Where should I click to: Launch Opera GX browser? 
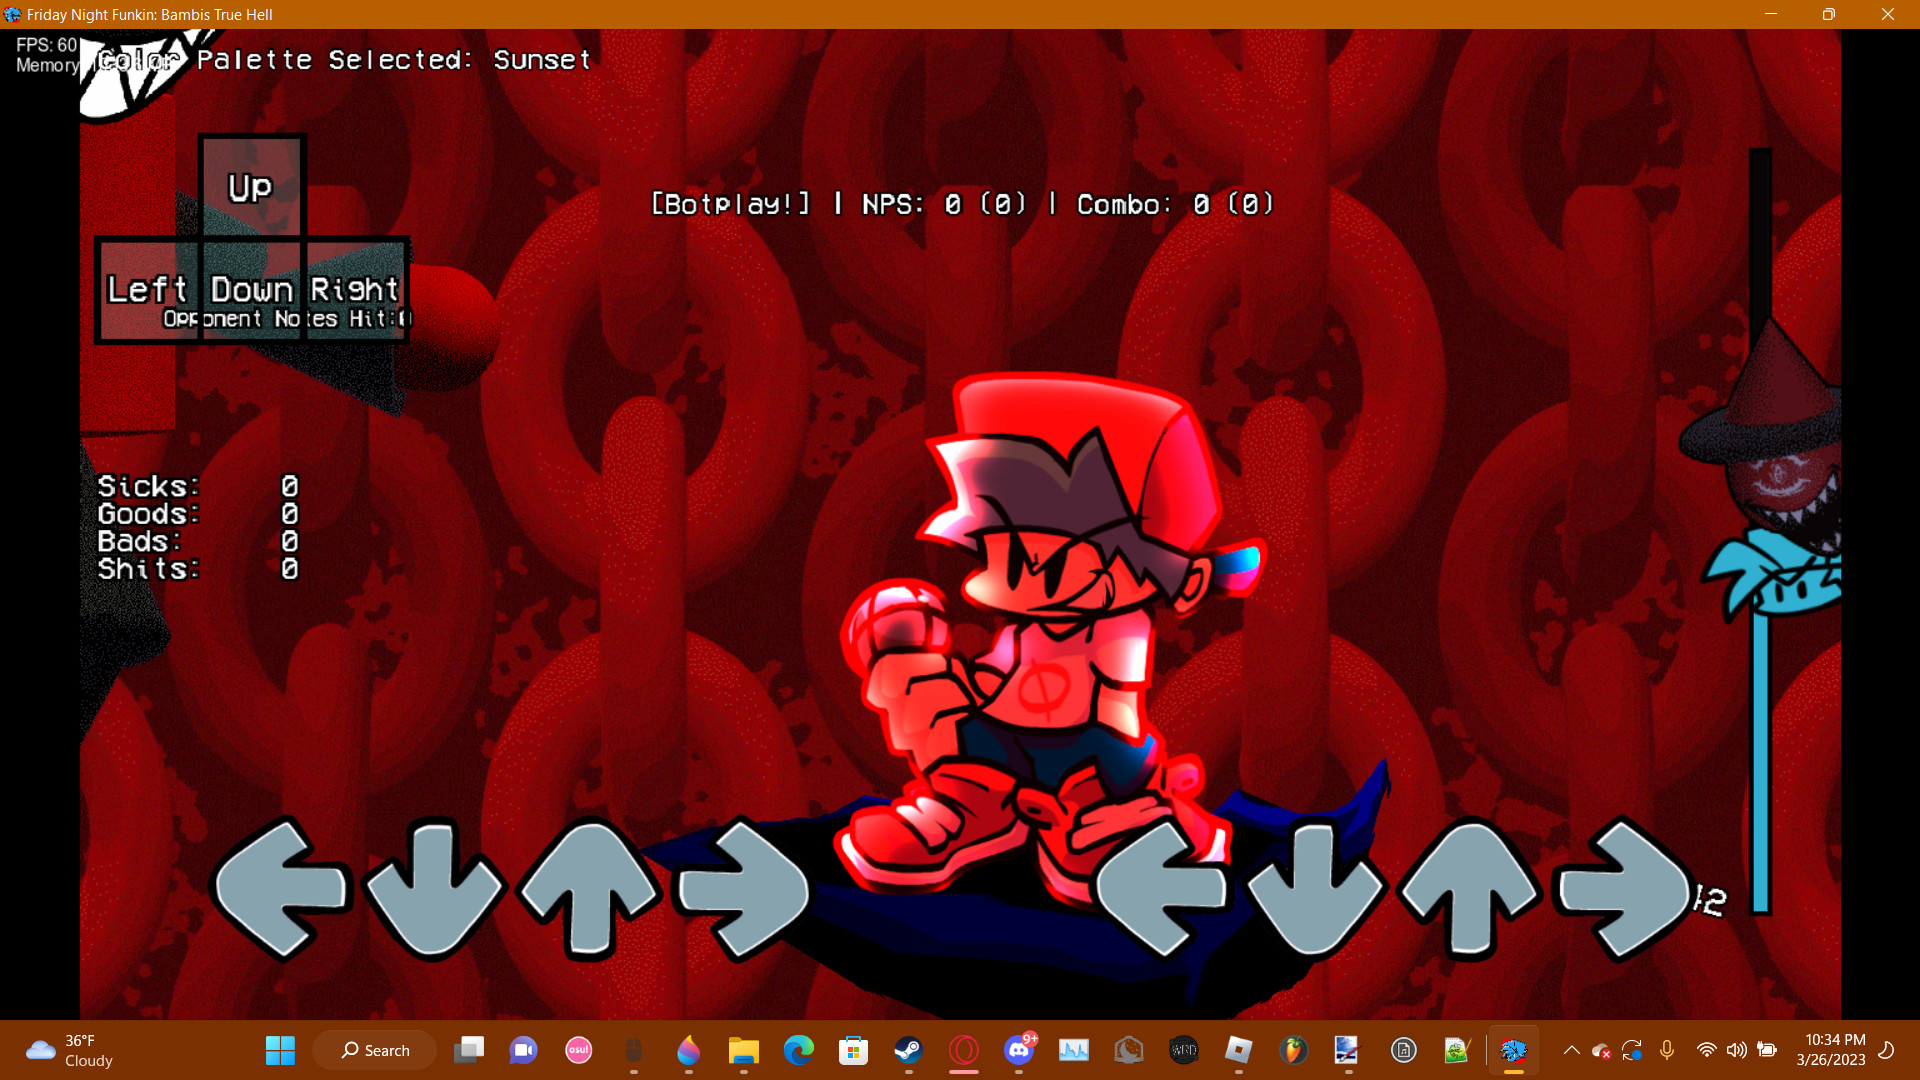tap(963, 1050)
